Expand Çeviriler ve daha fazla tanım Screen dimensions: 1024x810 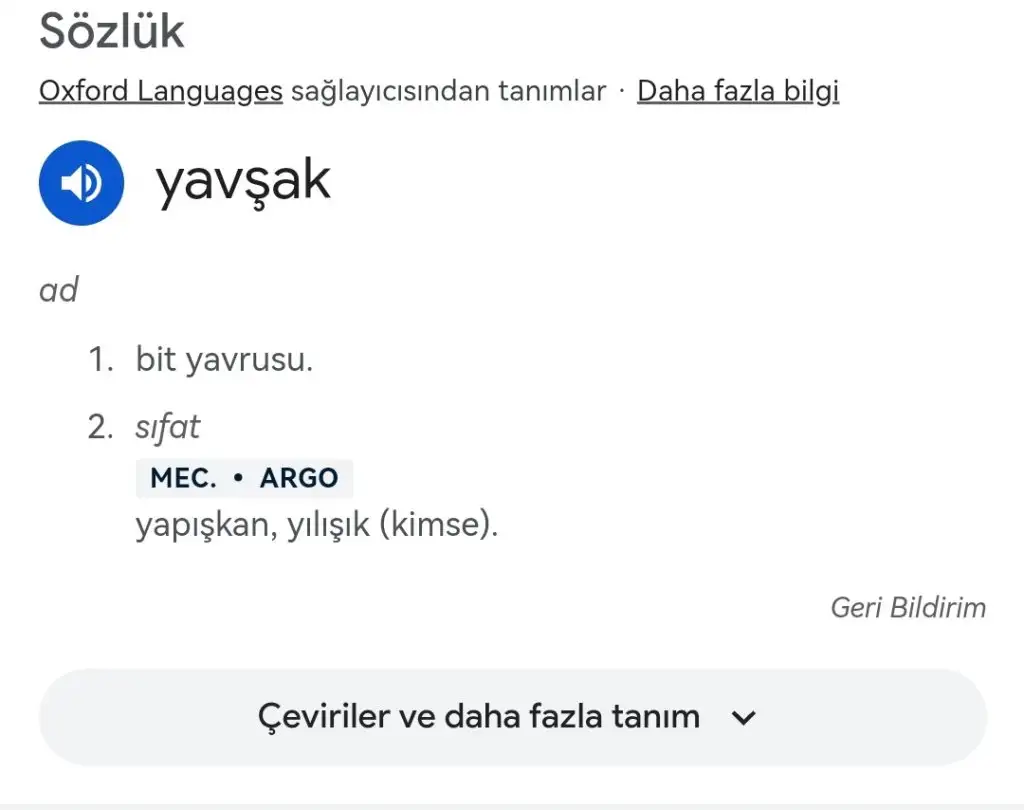click(480, 717)
